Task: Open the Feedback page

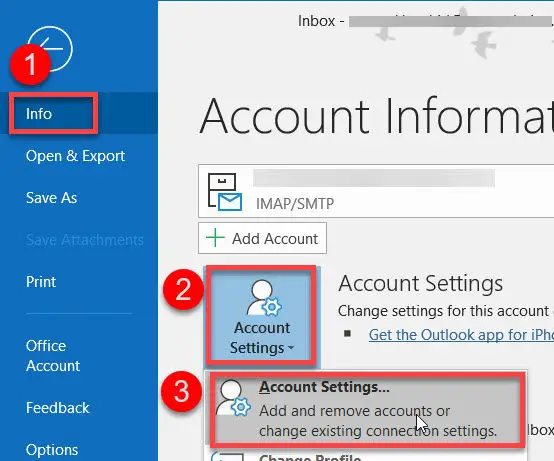Action: click(58, 408)
